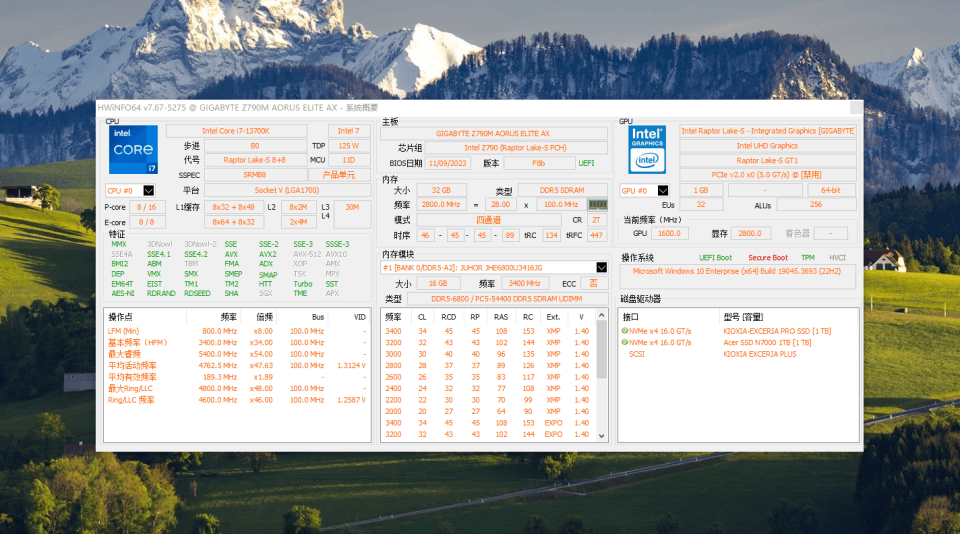Viewport: 960px width, 534px height.
Task: Click the Ring/LLC 4600.0 MHz value
Action: tap(217, 400)
